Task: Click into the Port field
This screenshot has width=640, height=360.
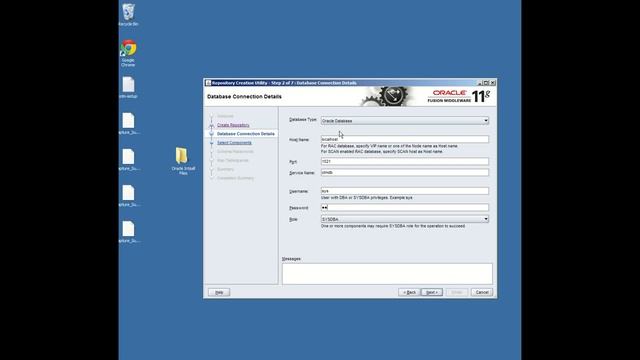Action: (x=404, y=161)
